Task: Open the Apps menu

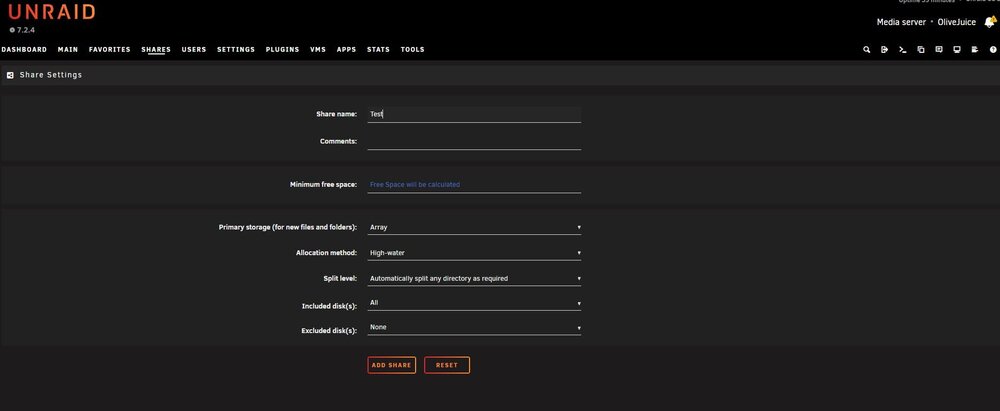Action: point(346,50)
